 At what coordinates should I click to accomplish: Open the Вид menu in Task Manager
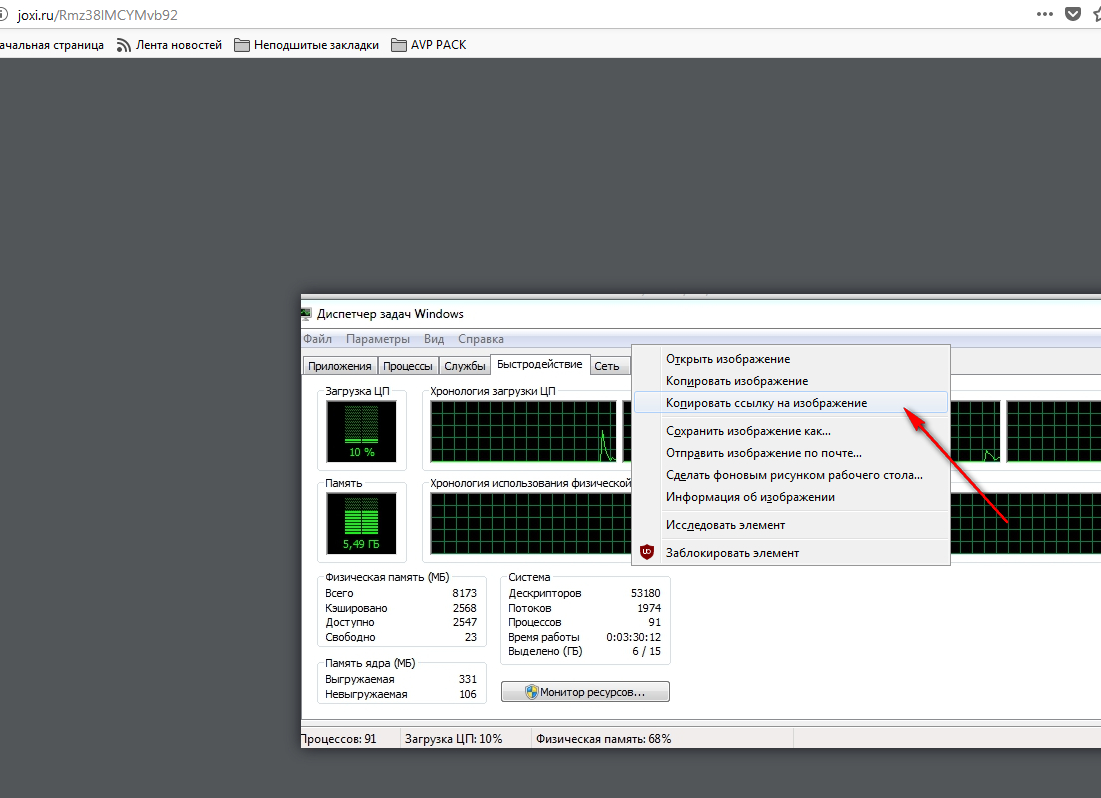(434, 339)
